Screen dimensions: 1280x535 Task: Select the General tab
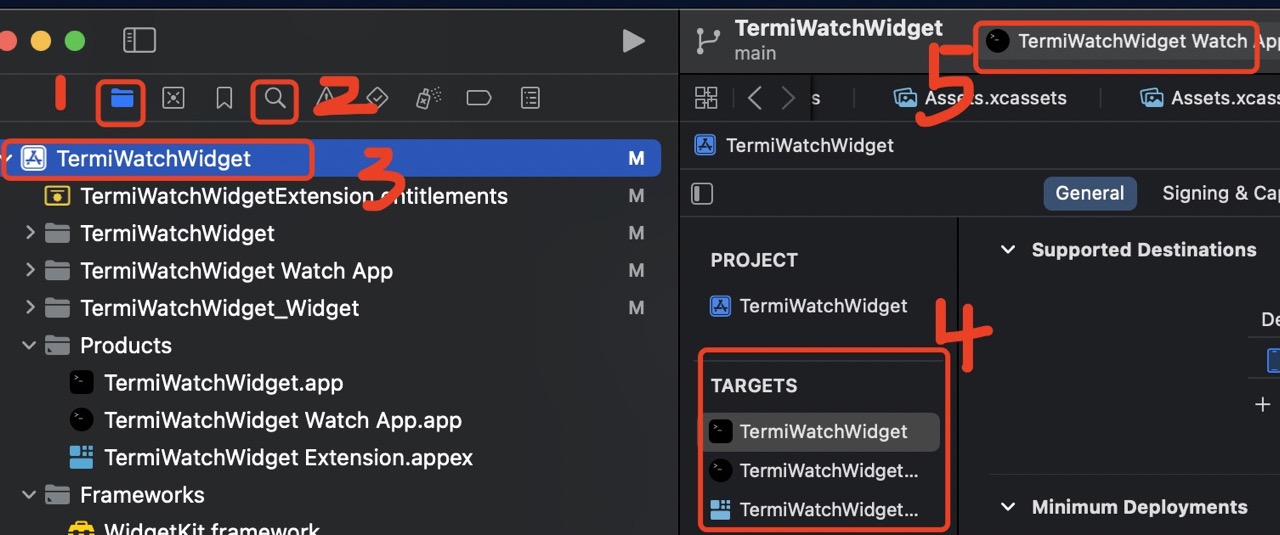point(1090,193)
